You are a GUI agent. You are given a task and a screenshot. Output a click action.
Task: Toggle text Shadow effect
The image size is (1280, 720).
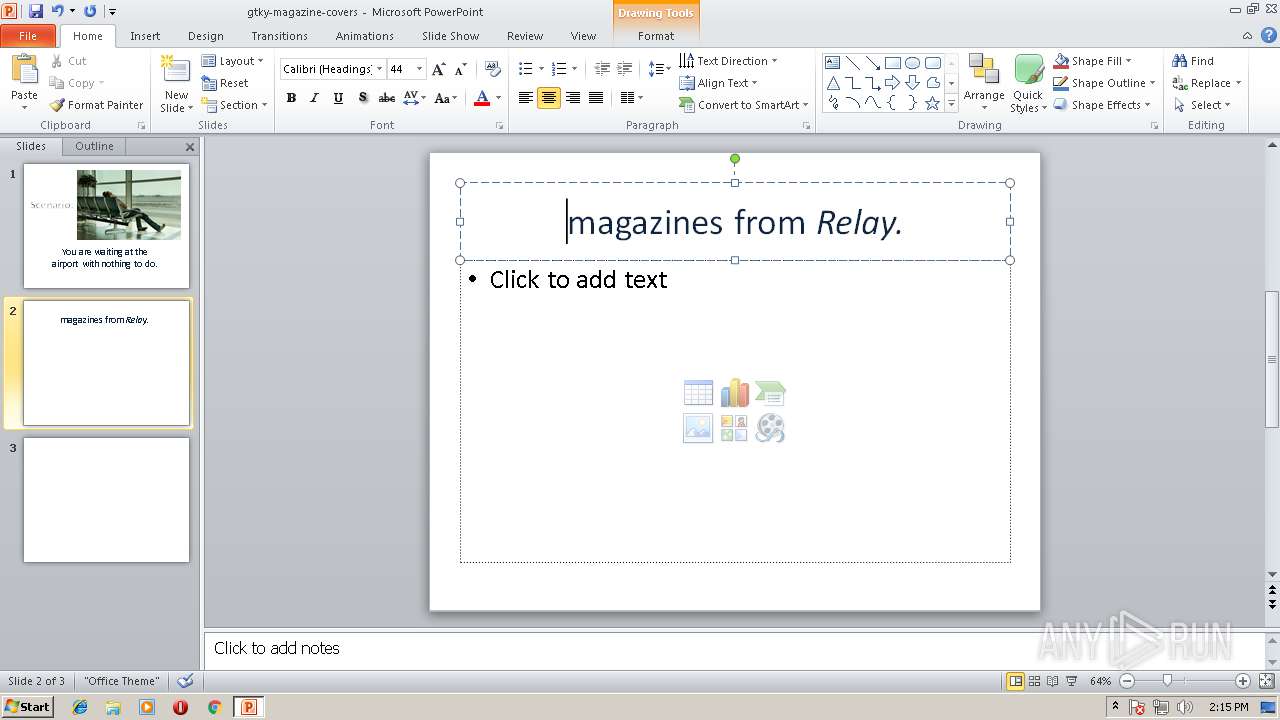[x=362, y=98]
